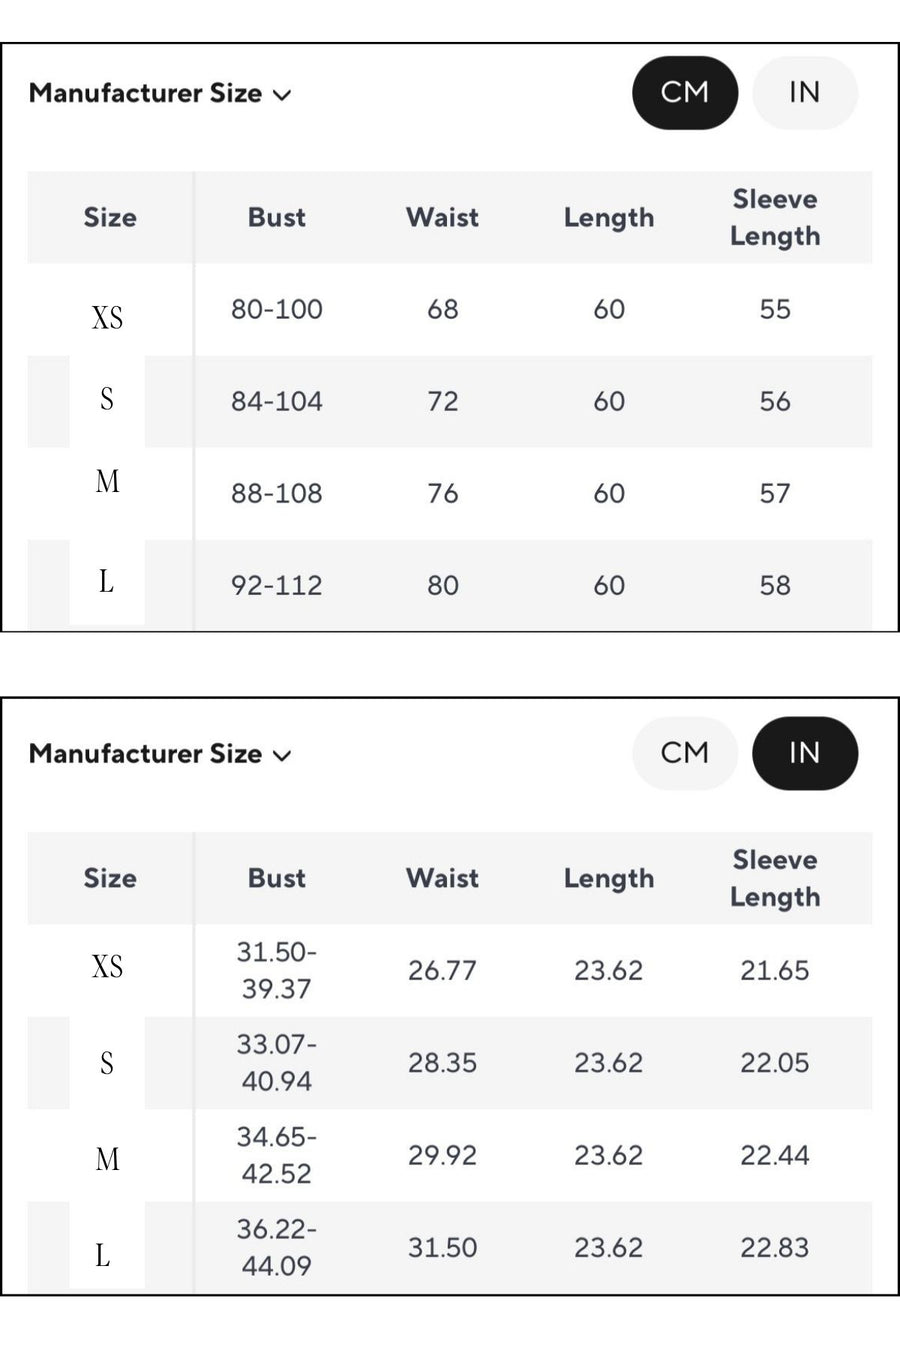
Task: Click the Sleeve Length header in the inch table
Action: click(x=775, y=878)
